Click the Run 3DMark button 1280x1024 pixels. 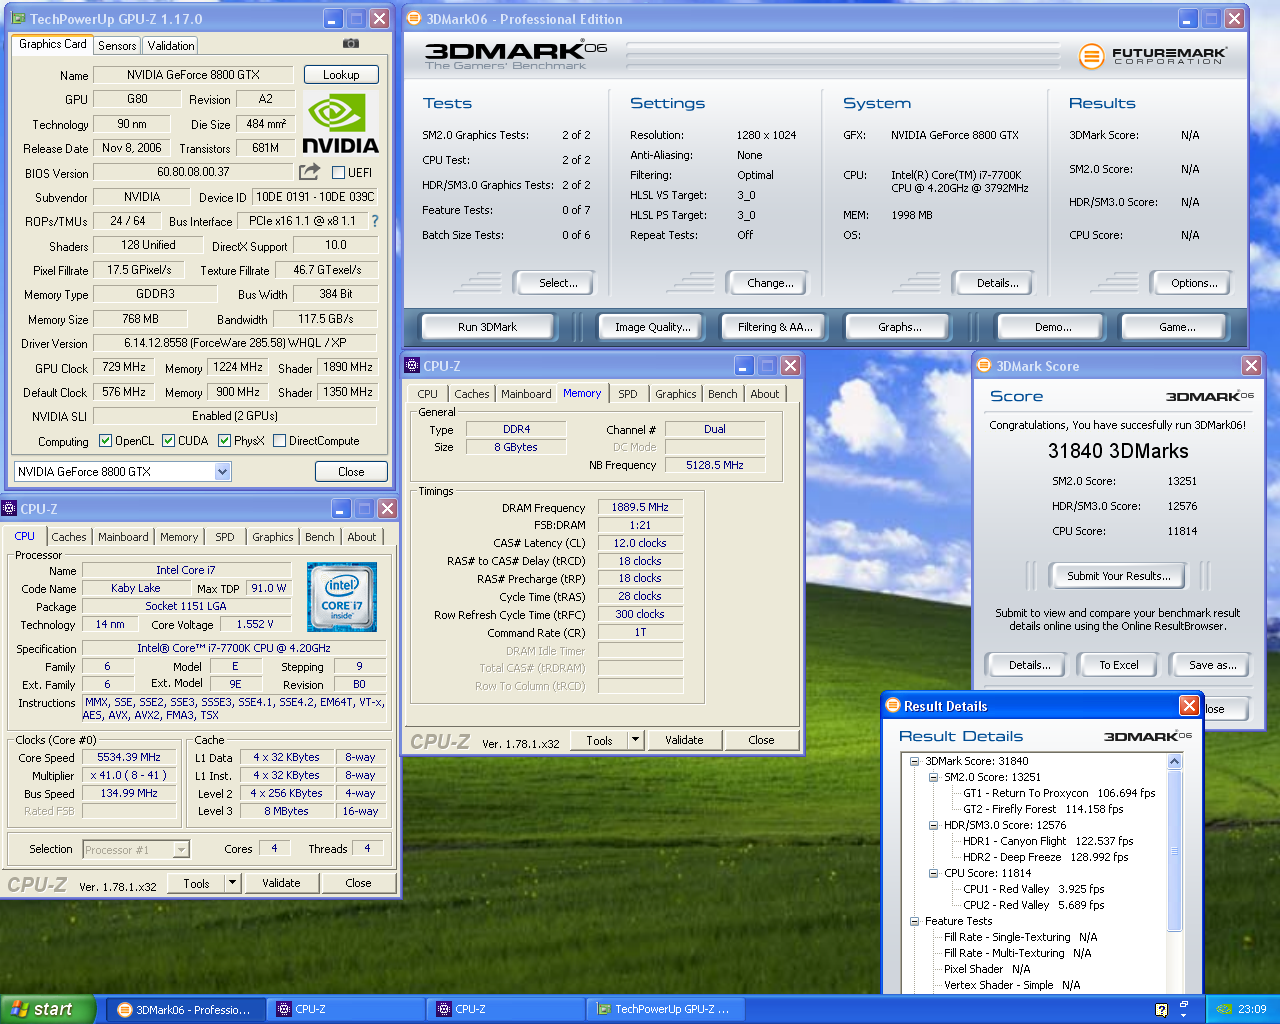click(x=487, y=327)
